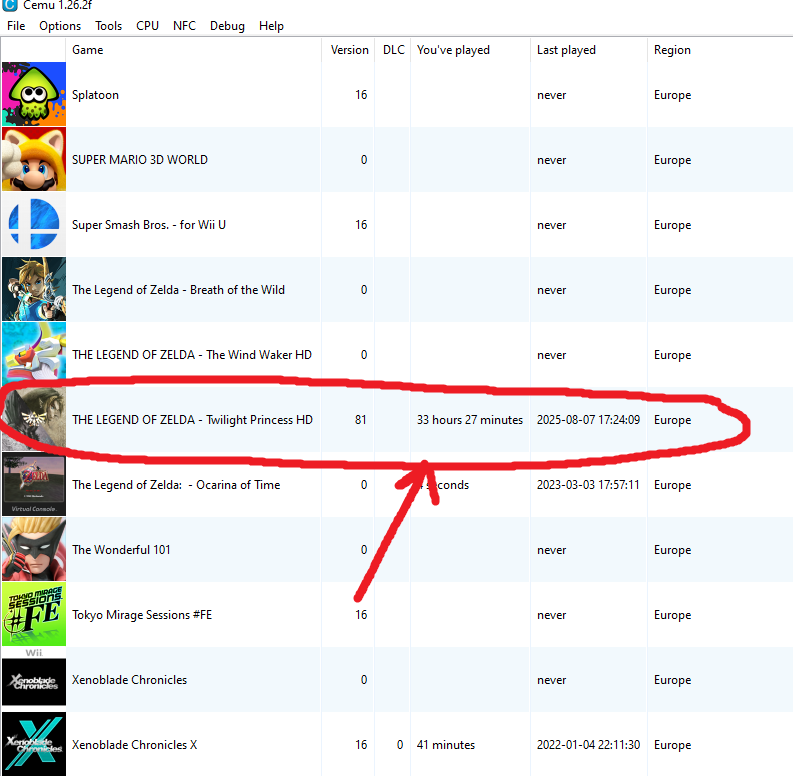Sort list by DLC column header
Image resolution: width=793 pixels, height=776 pixels.
[393, 50]
